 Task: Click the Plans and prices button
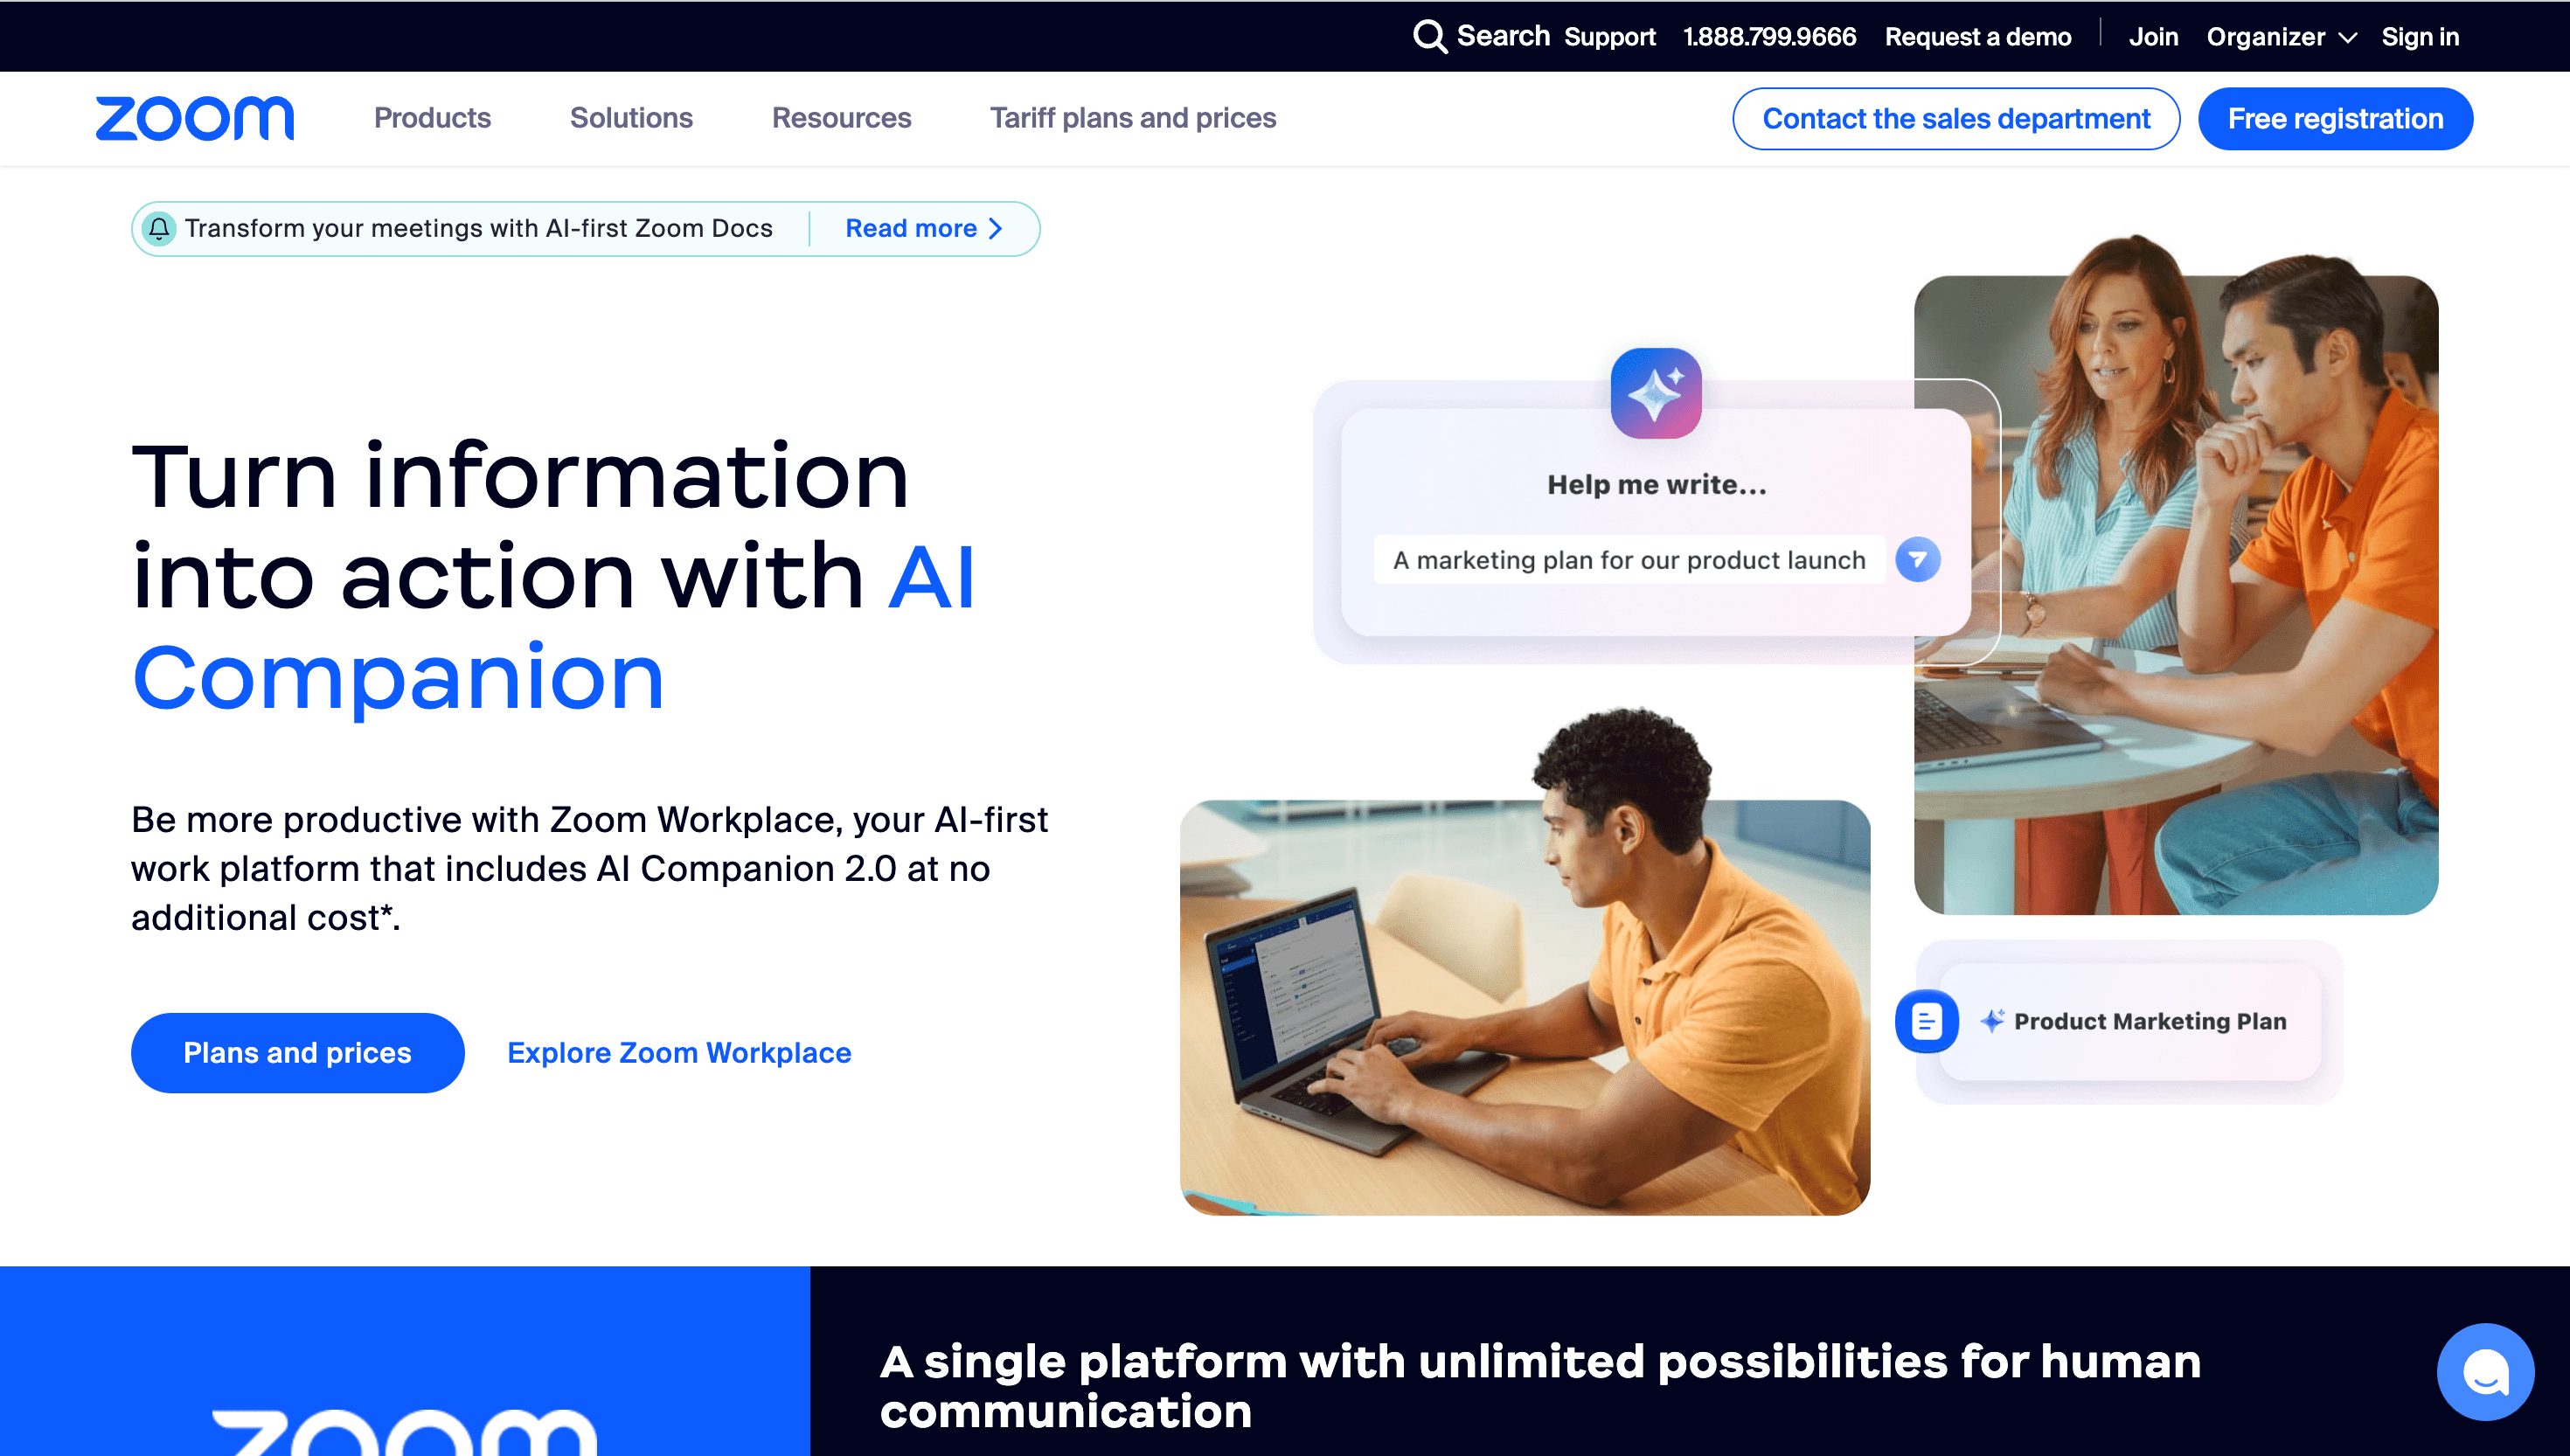297,1052
